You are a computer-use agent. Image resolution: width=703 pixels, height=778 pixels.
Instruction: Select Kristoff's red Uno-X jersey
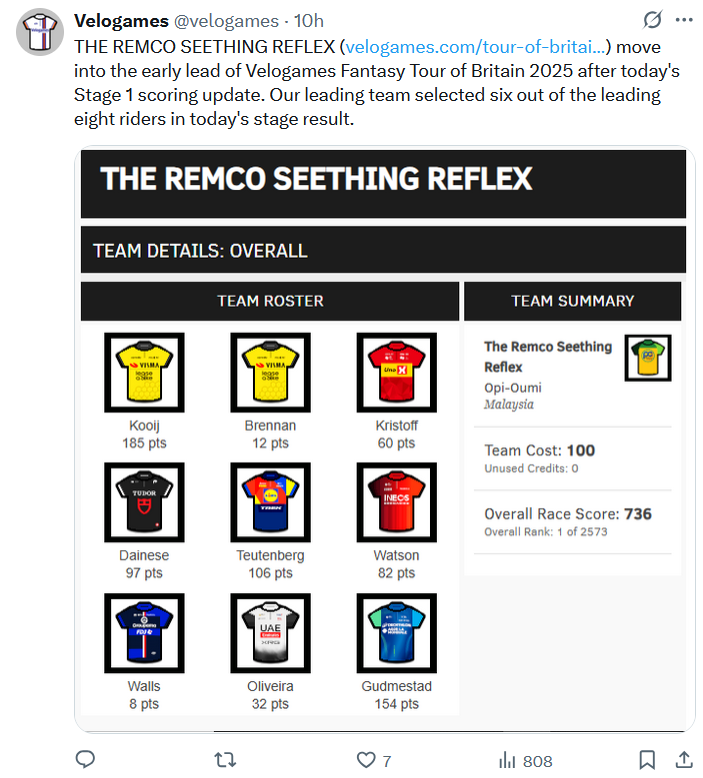(397, 372)
